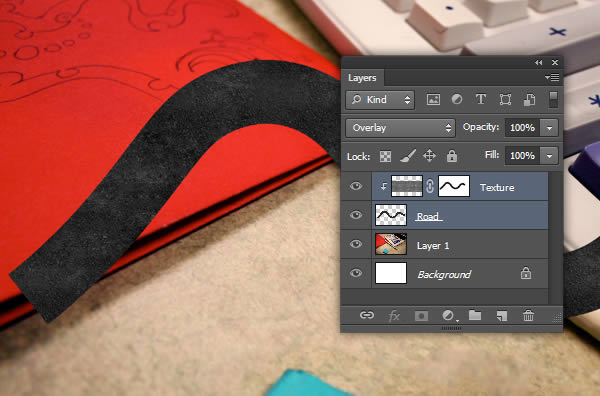Select the Texture layer mask thumbnail
Screen dimensions: 600x396
(453, 186)
